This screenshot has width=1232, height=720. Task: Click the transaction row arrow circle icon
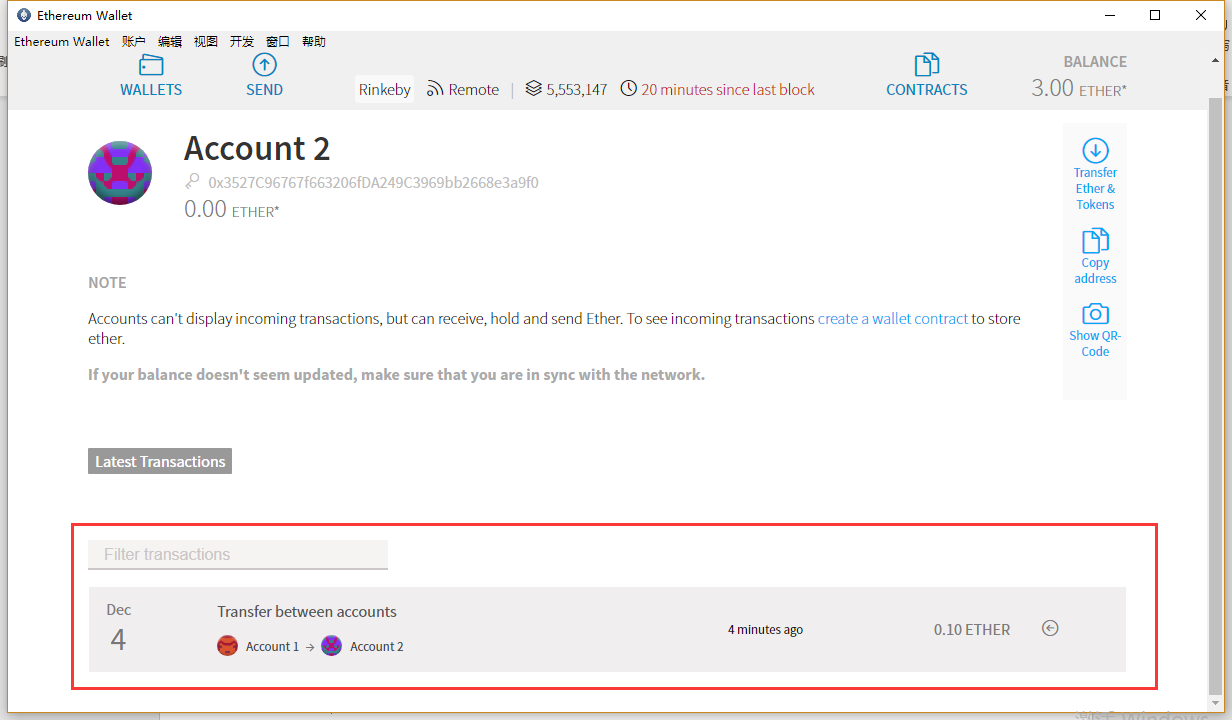click(x=1050, y=628)
